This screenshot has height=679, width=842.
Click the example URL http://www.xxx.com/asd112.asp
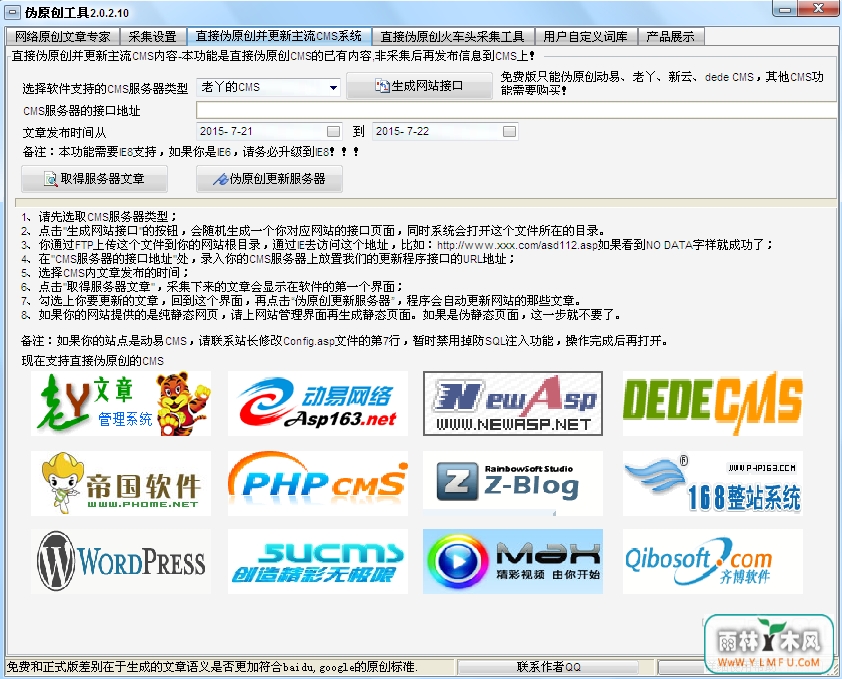[x=517, y=245]
